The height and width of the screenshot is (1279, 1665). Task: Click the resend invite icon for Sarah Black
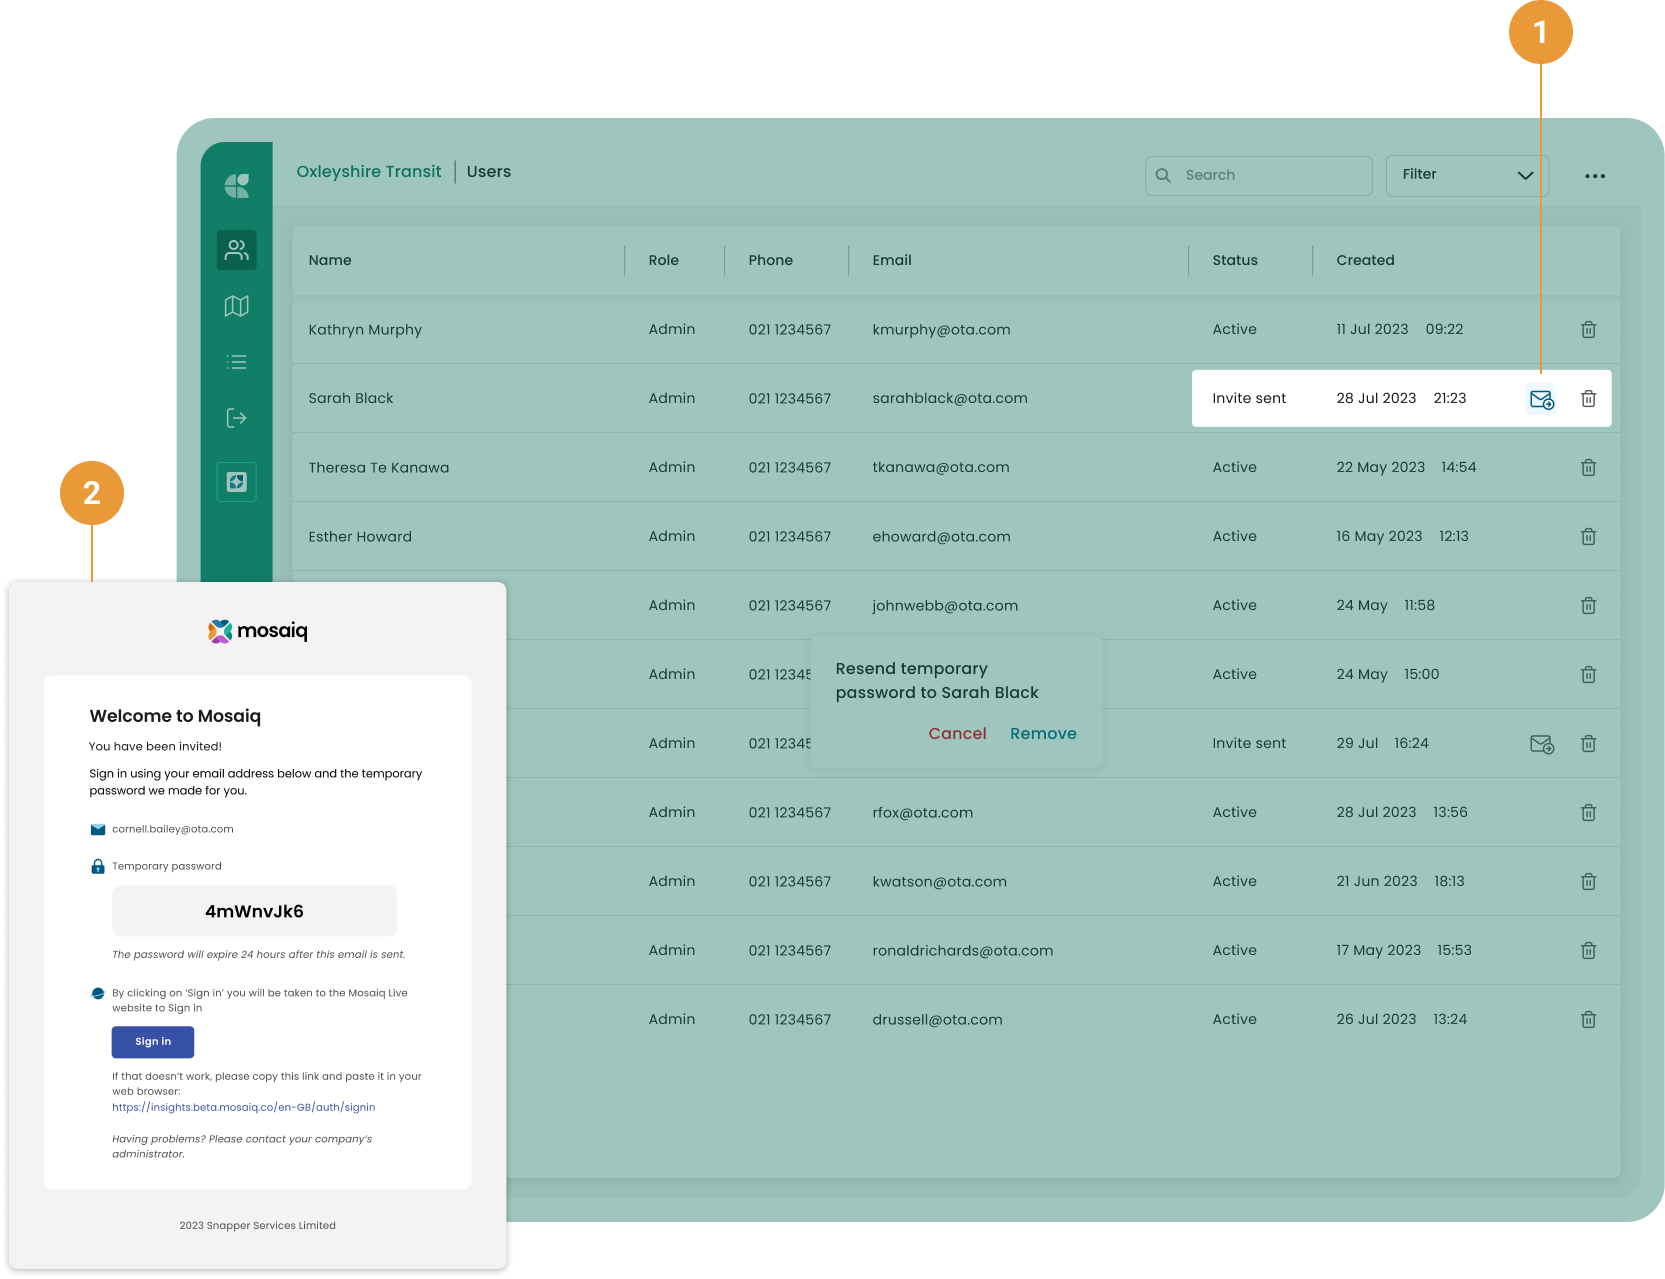(x=1541, y=399)
